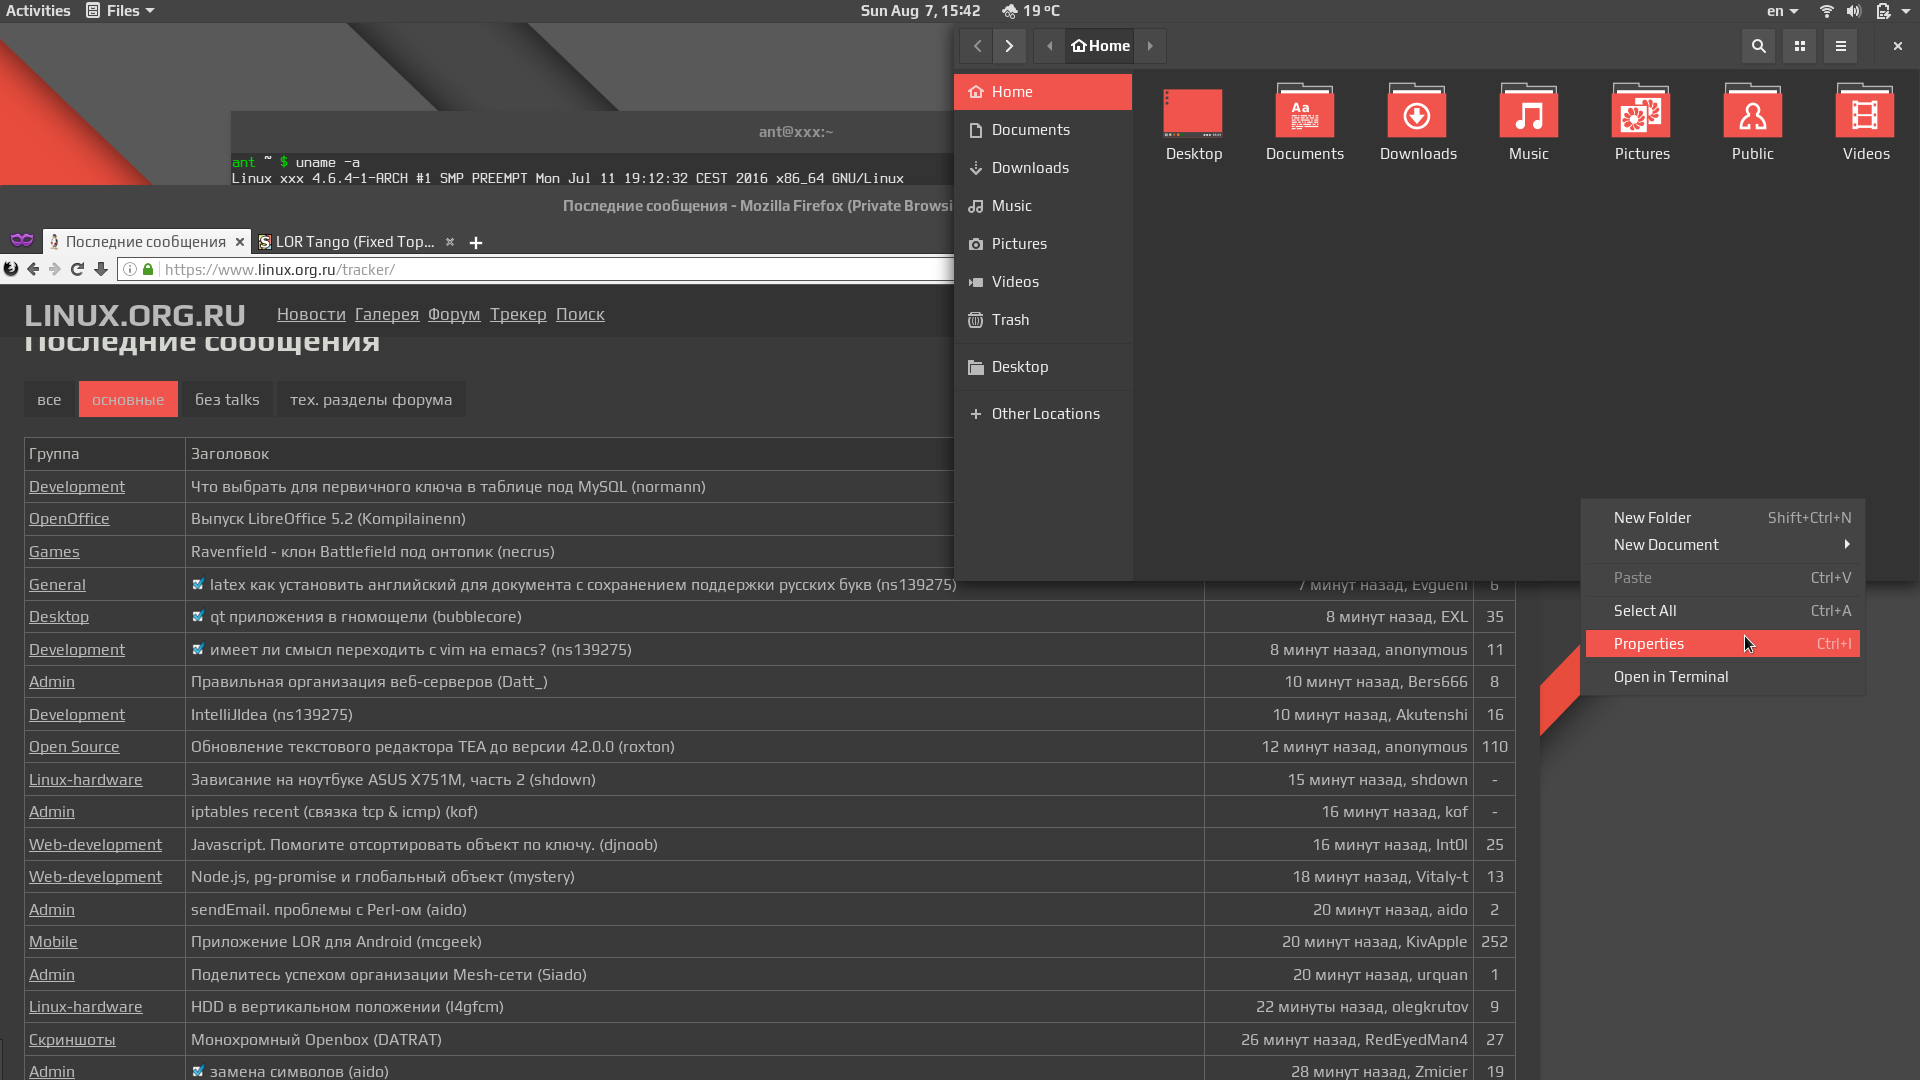Open weather indicator showing 19 °C
Viewport: 1920px width, 1080px height.
pos(1030,11)
